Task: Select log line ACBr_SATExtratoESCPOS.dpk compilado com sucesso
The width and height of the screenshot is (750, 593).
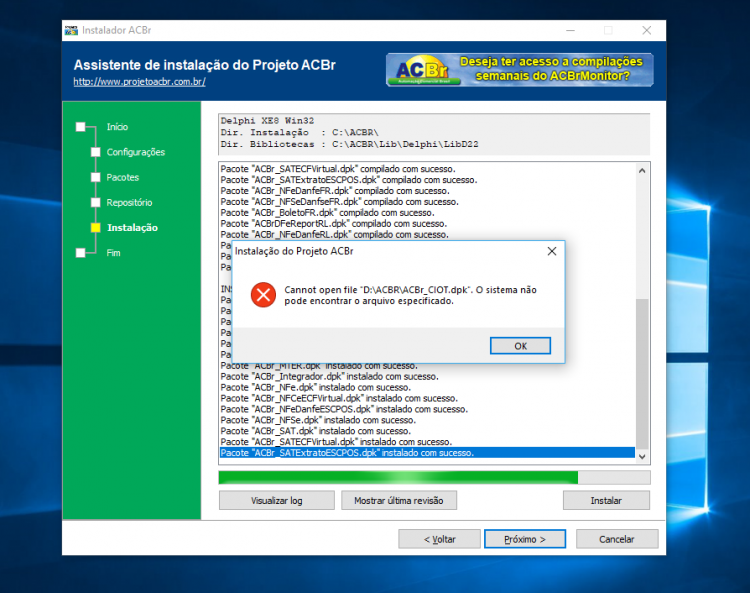Action: (x=349, y=180)
